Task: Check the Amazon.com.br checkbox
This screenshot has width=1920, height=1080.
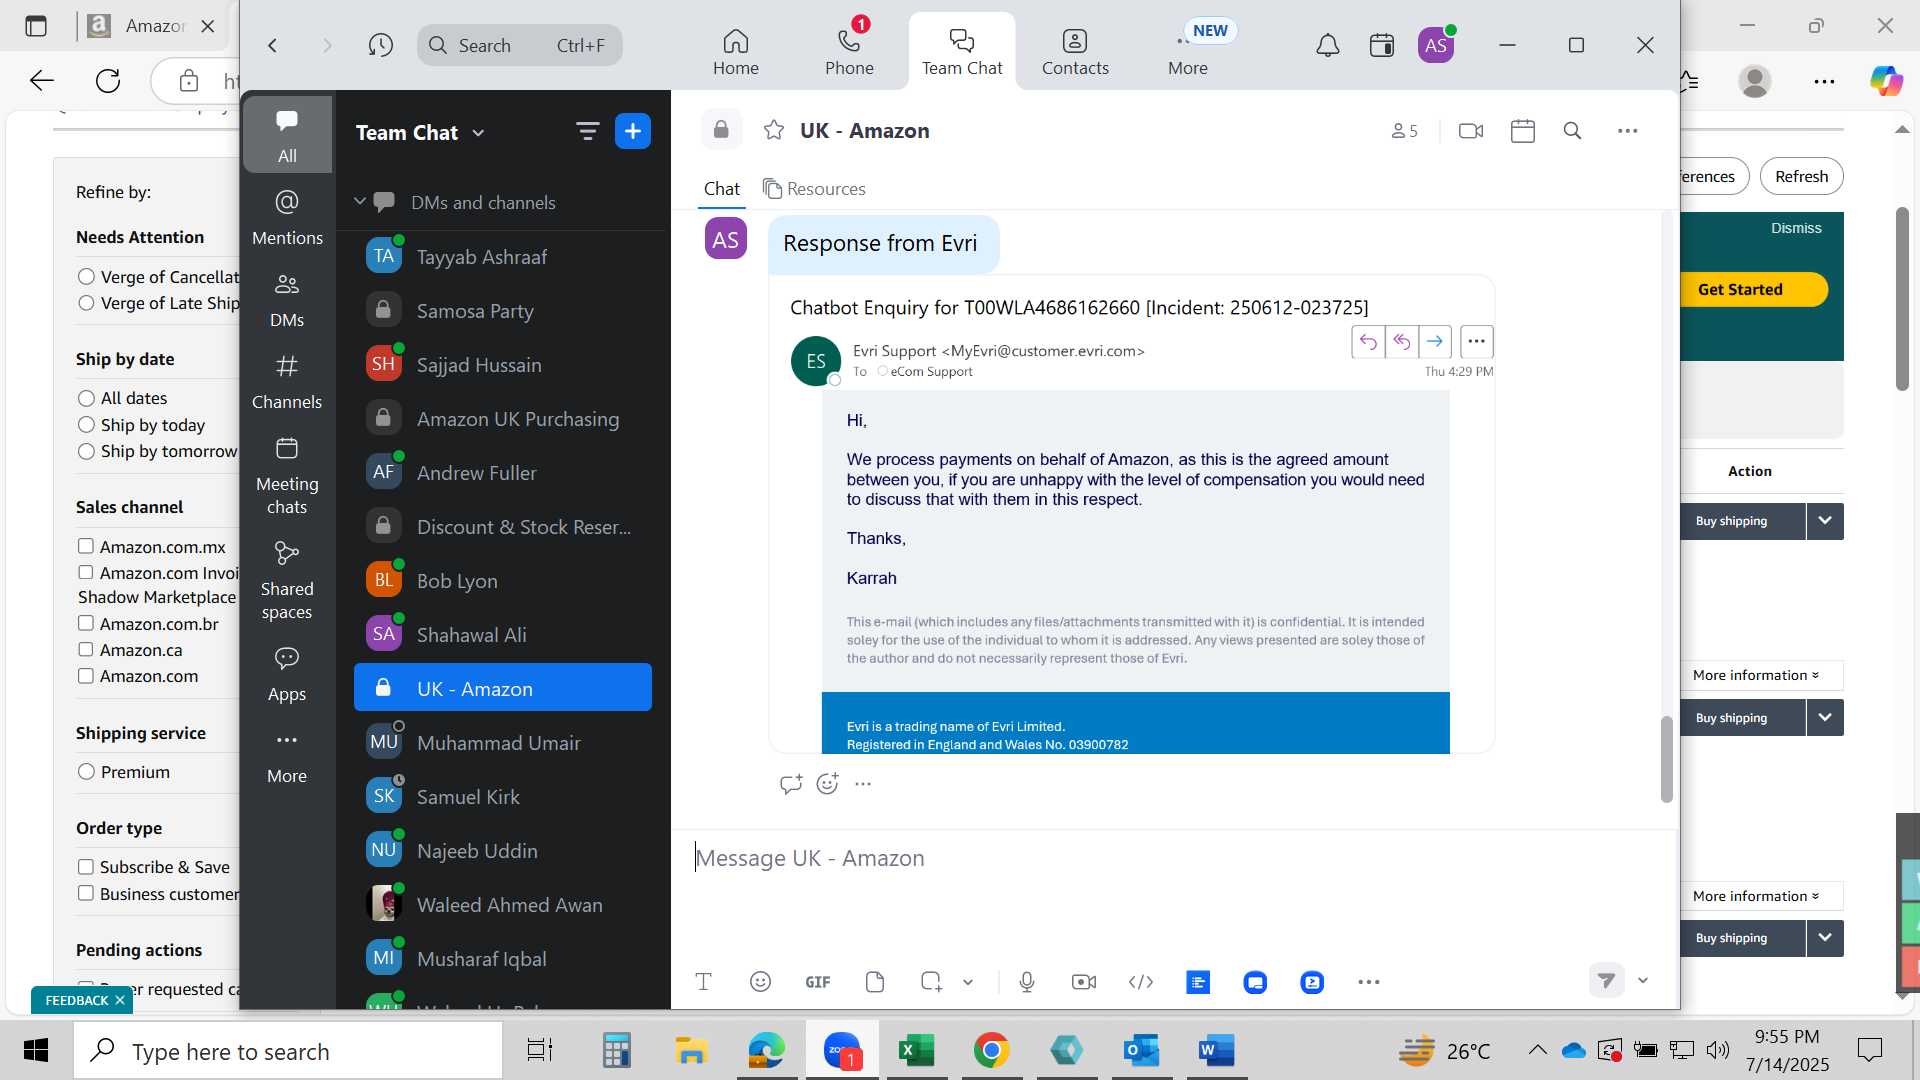Action: click(x=86, y=623)
